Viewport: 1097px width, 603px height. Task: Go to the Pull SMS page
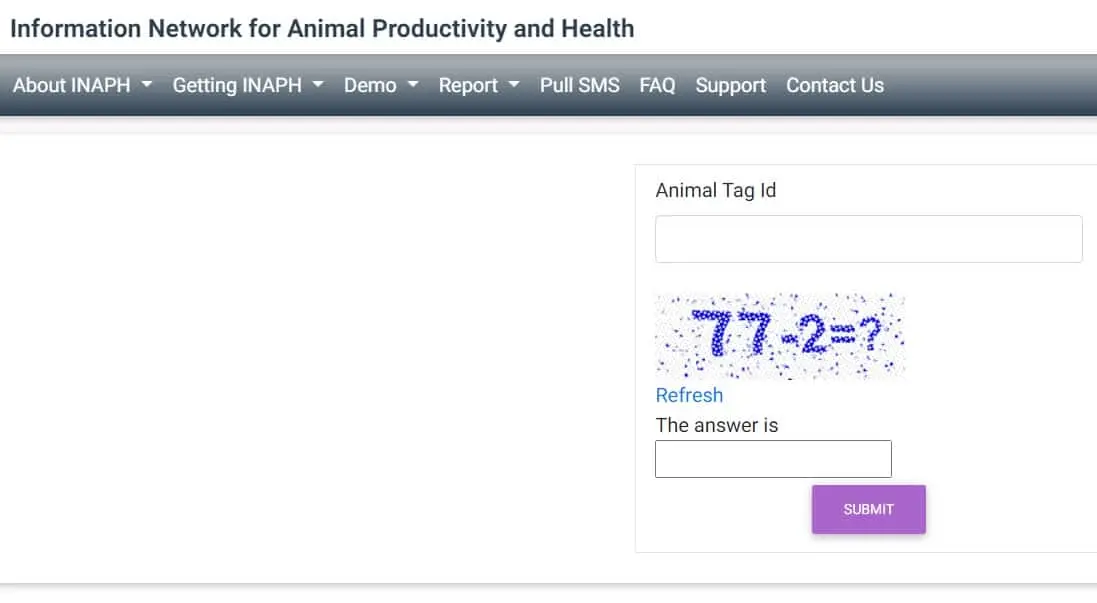[580, 86]
